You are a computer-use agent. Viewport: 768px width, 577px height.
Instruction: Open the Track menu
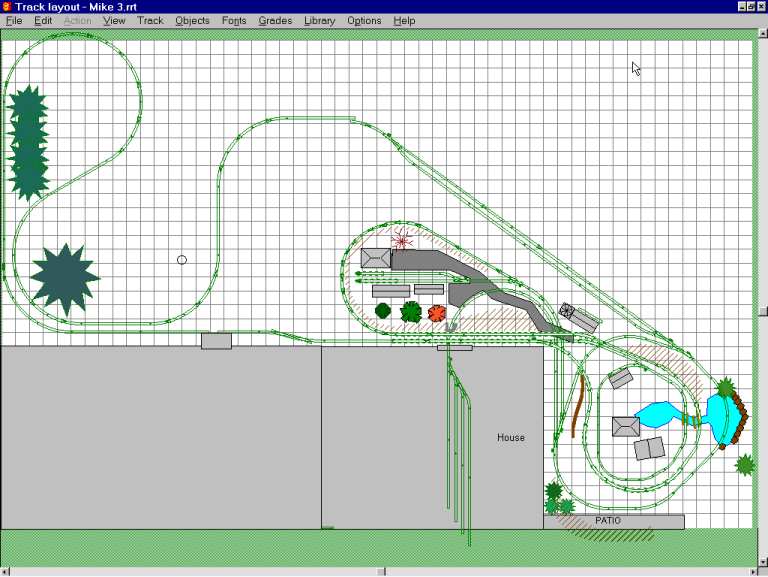point(150,21)
